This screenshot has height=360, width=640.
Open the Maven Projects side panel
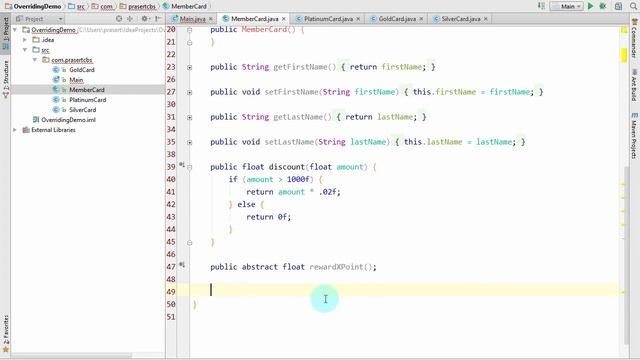(634, 136)
